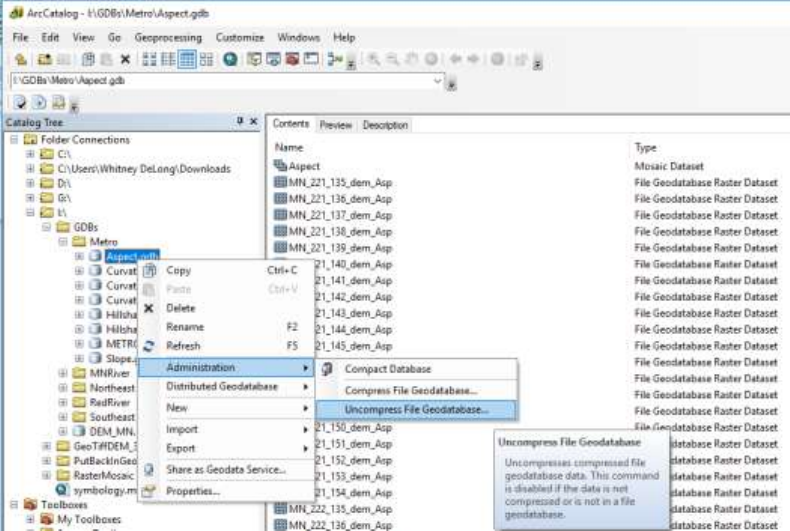The height and width of the screenshot is (531, 790).
Task: Open the Export submenu
Action: pos(226,448)
